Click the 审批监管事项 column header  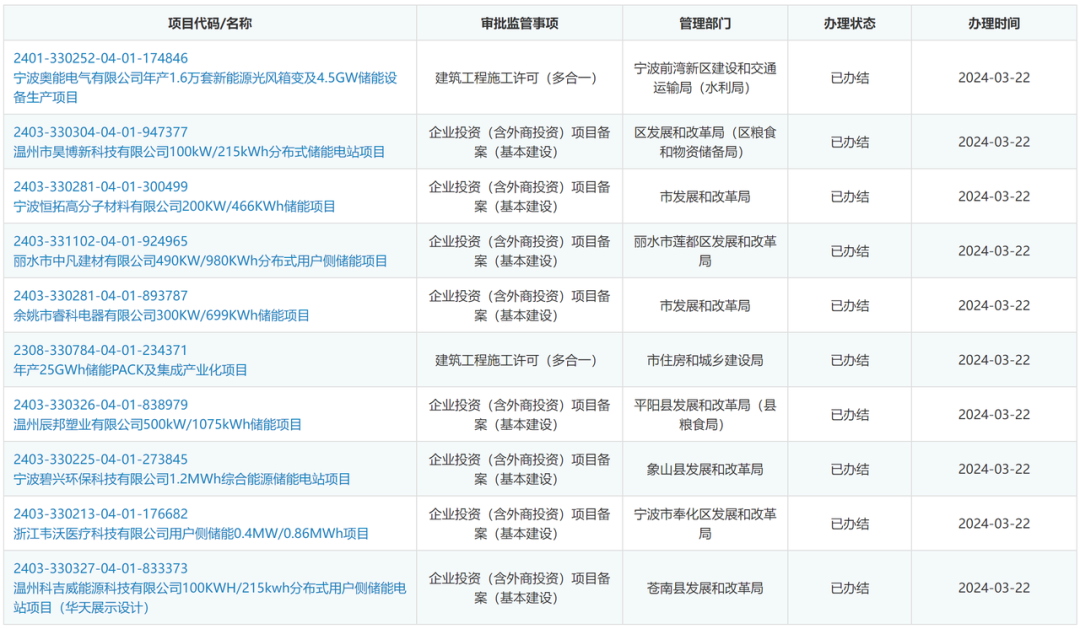519,23
